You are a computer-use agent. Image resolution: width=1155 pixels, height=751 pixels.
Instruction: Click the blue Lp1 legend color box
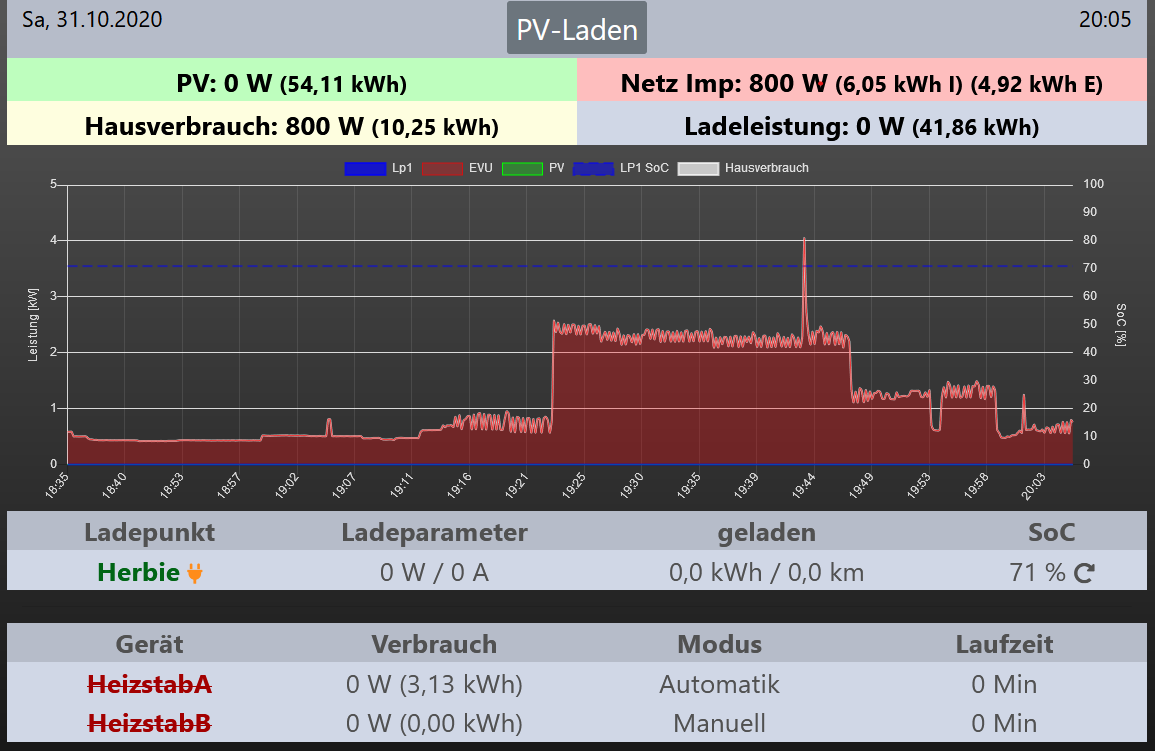365,169
